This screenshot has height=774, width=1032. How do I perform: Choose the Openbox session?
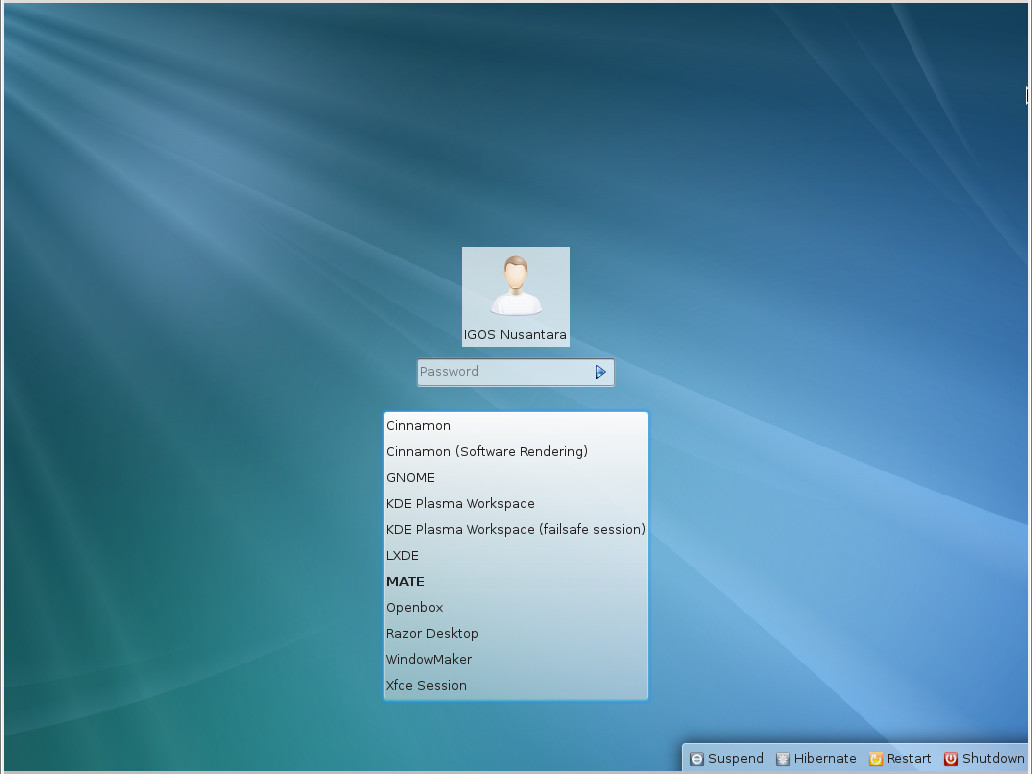(x=516, y=607)
